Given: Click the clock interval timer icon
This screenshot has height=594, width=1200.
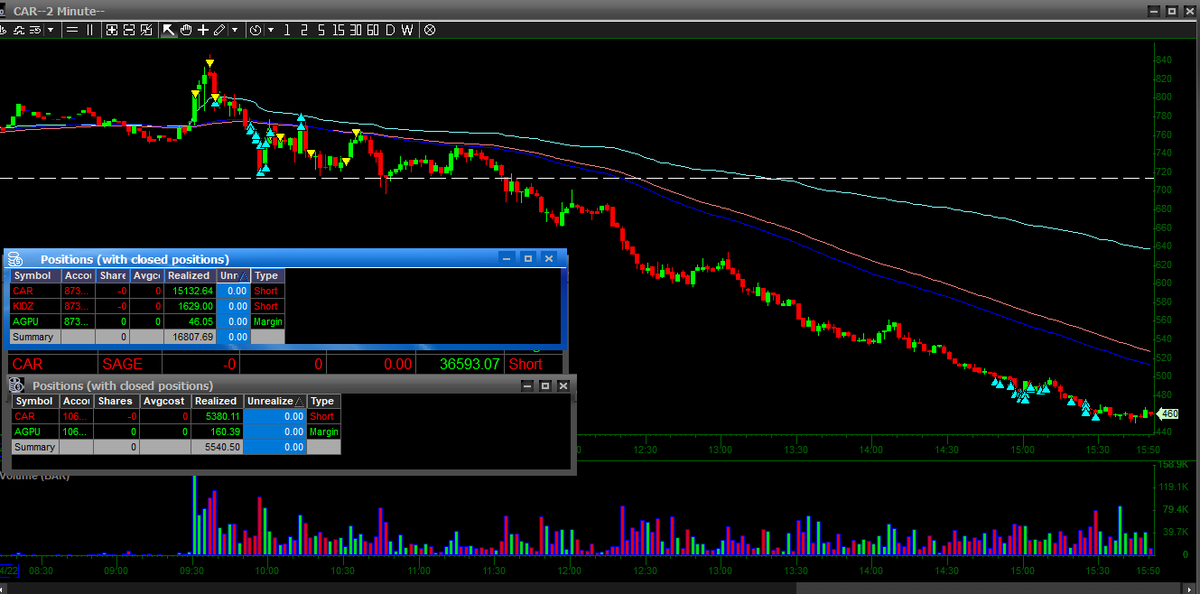Looking at the screenshot, I should (255, 30).
